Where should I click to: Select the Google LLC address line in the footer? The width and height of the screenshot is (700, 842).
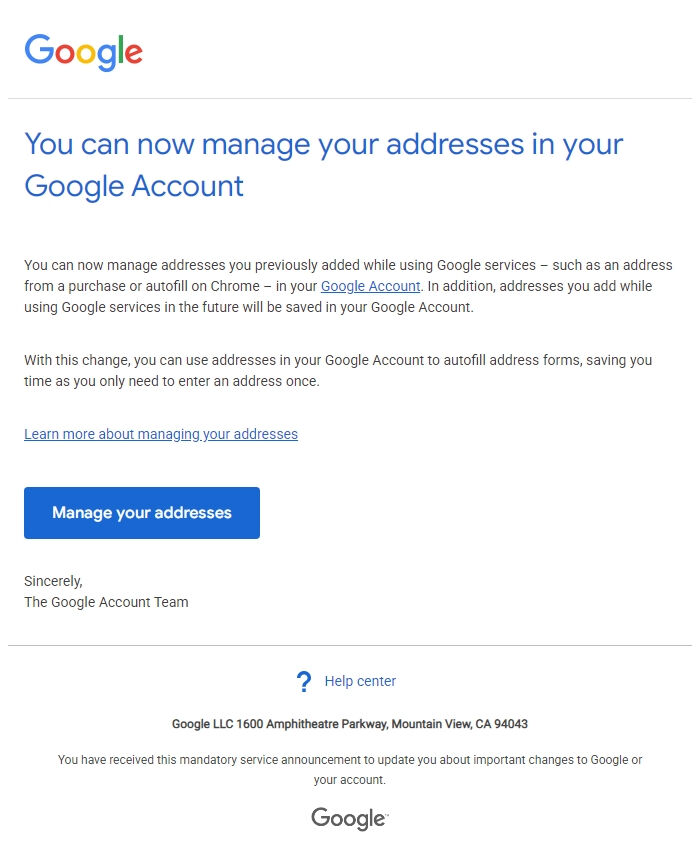[x=350, y=723]
